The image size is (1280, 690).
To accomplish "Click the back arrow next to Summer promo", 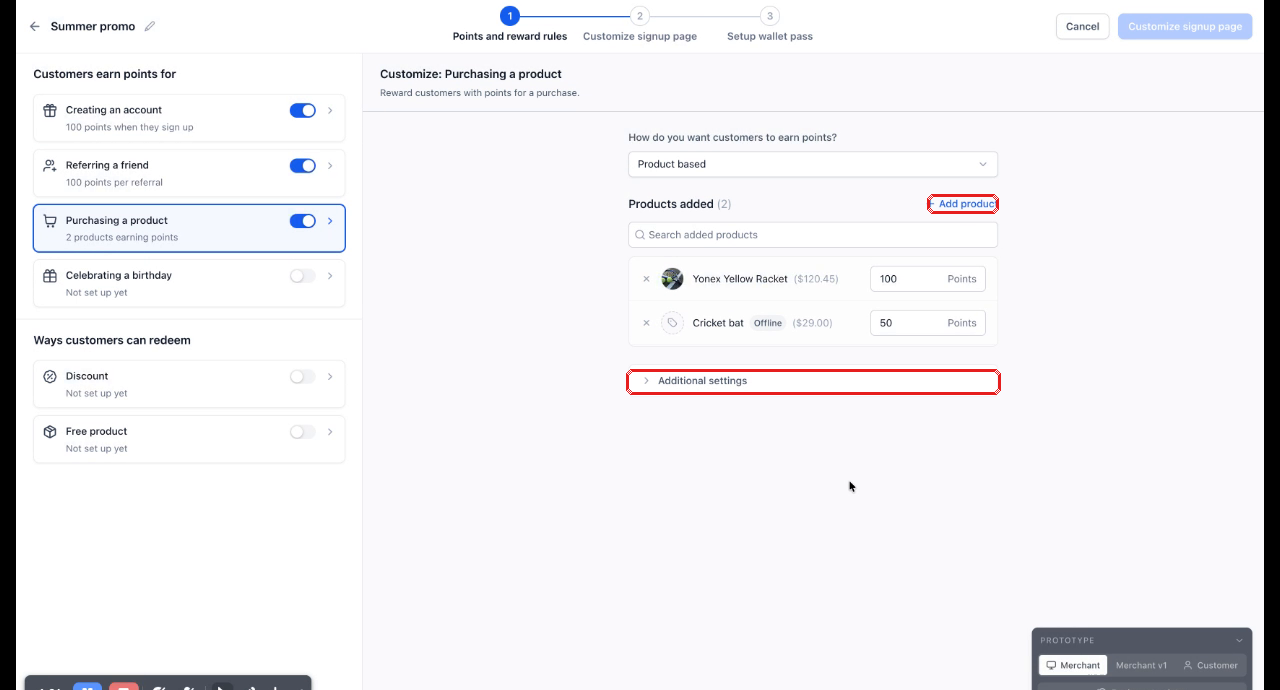I will click(35, 27).
